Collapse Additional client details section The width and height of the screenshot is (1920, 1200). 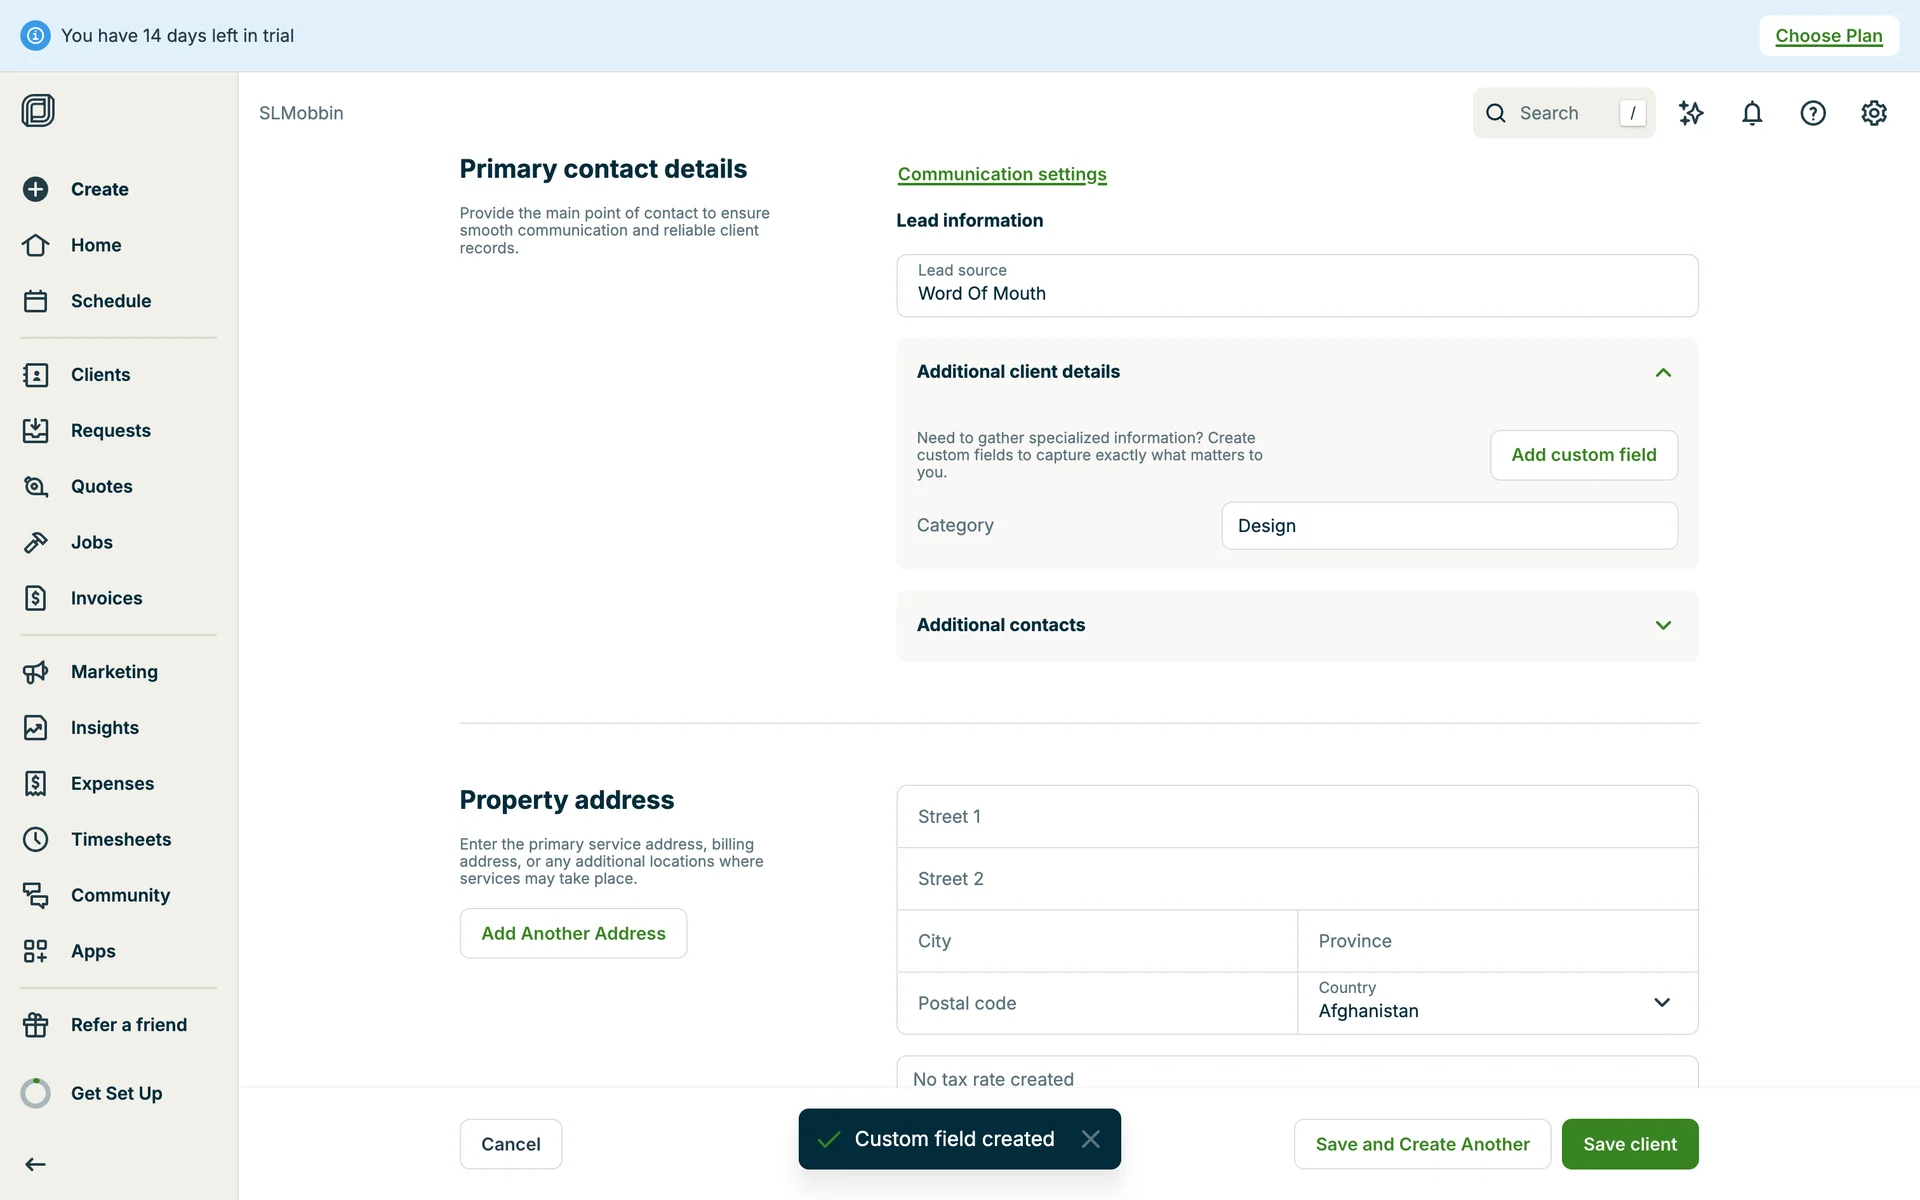click(x=1662, y=372)
